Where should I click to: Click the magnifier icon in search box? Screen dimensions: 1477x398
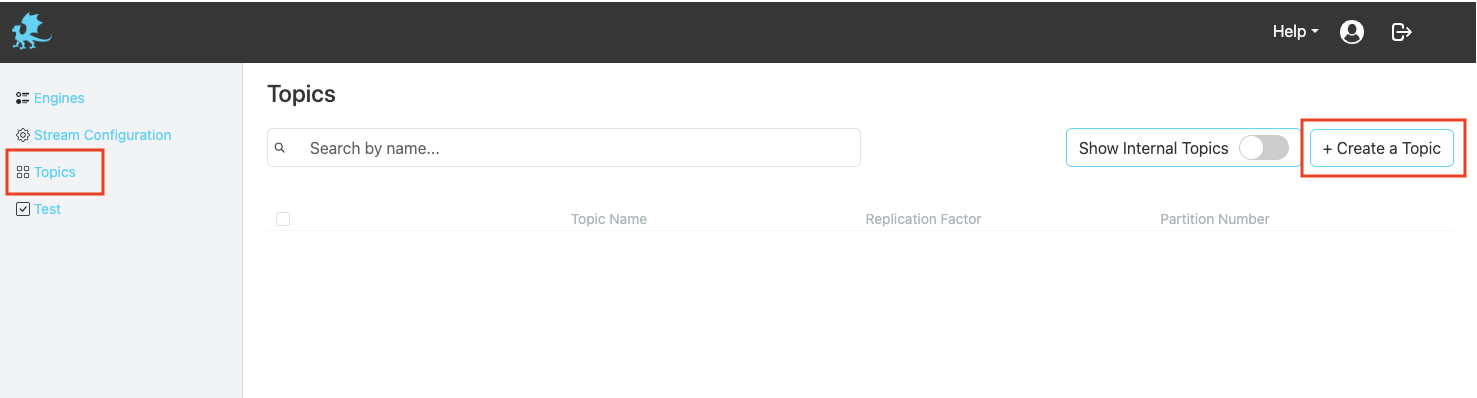(x=280, y=148)
